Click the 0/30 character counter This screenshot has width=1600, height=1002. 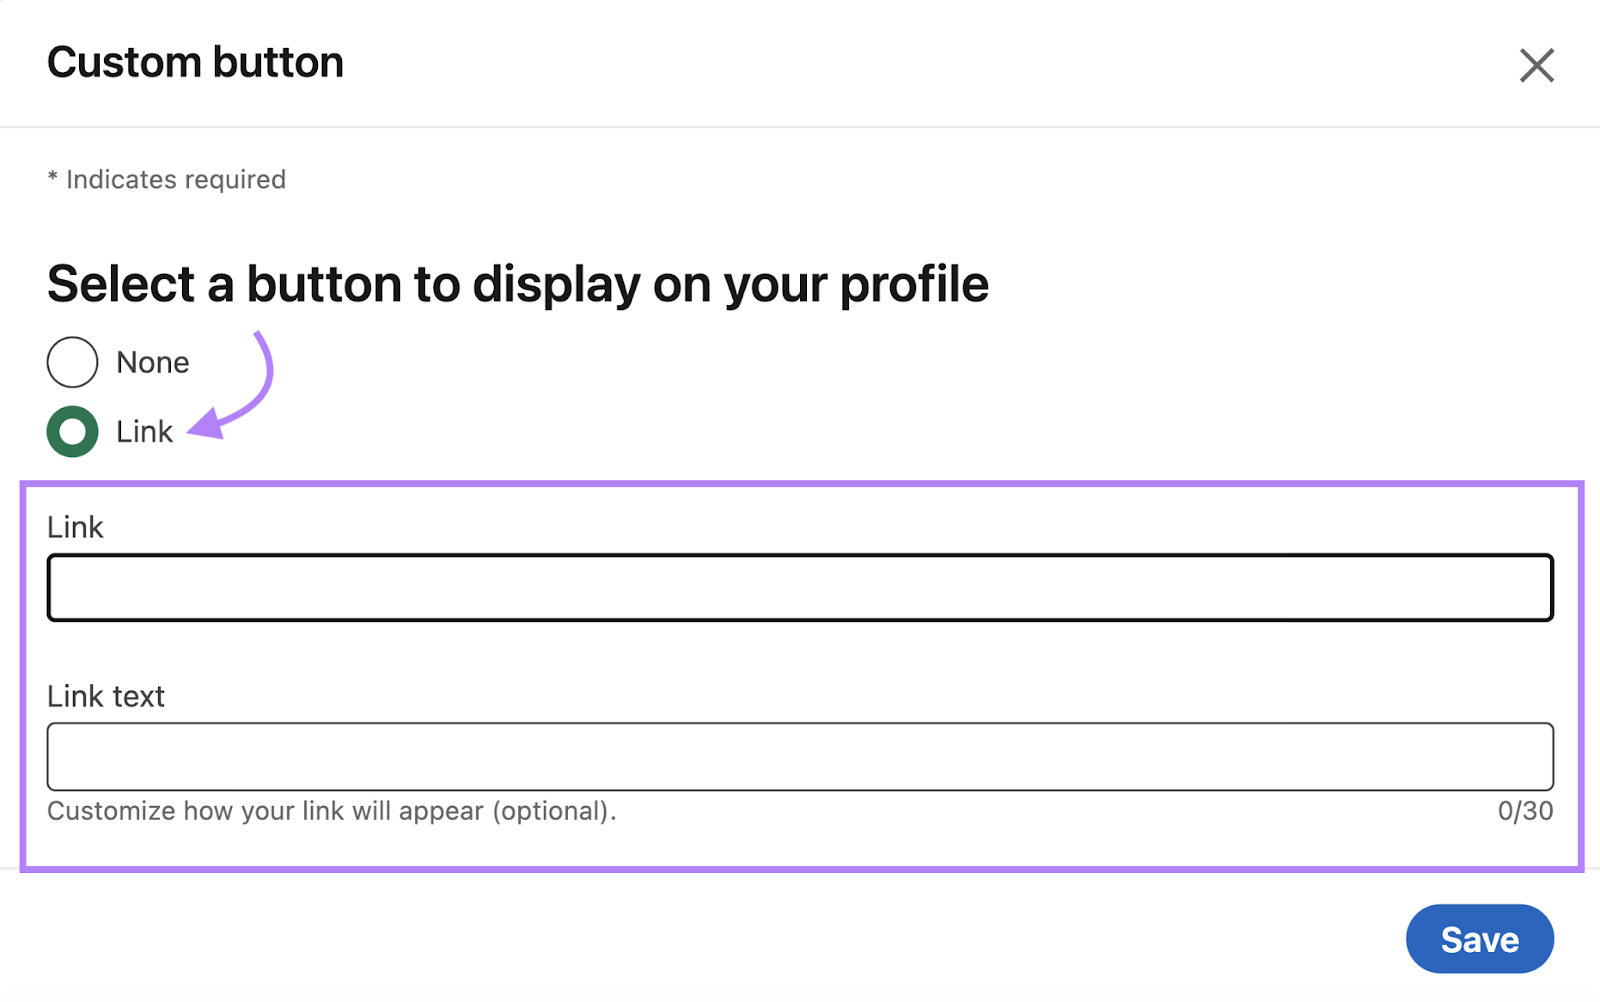tap(1525, 811)
